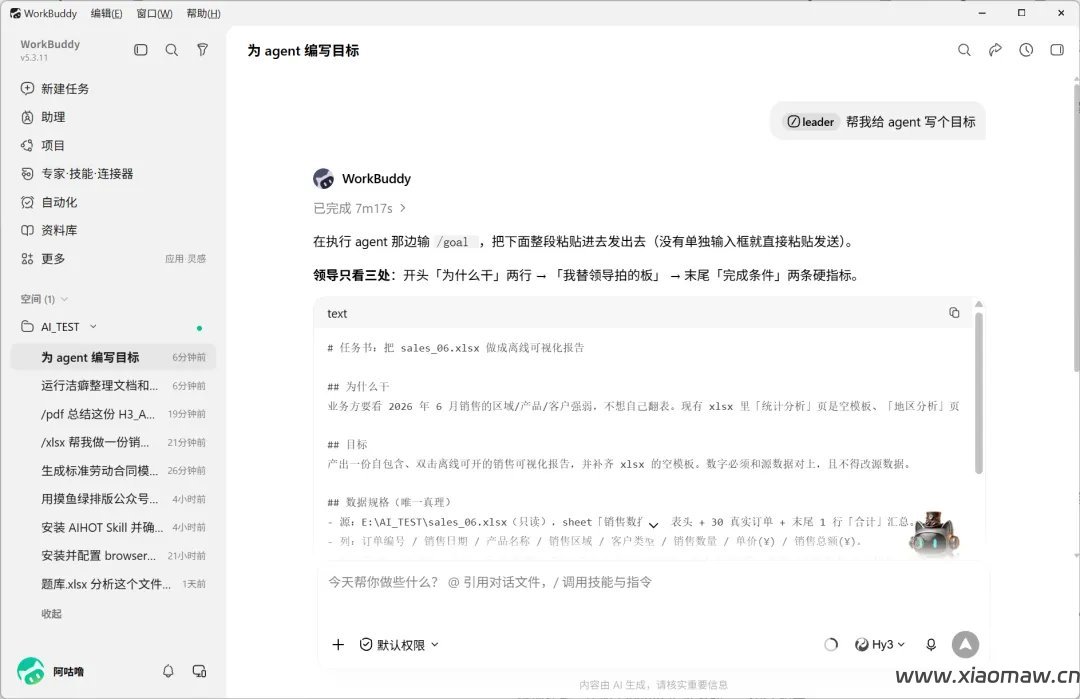Image resolution: width=1080 pixels, height=699 pixels.
Task: Open sidebar search icon
Action: [x=172, y=50]
